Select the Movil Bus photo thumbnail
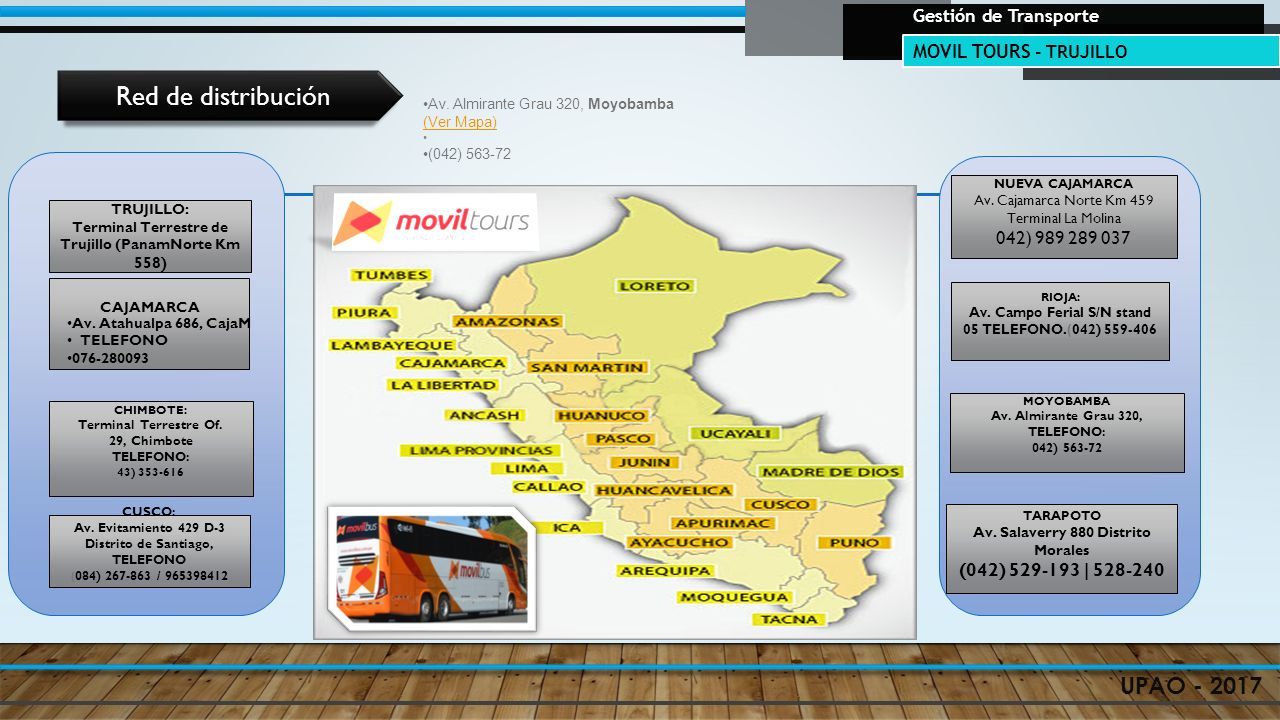Image resolution: width=1280 pixels, height=720 pixels. (432, 567)
